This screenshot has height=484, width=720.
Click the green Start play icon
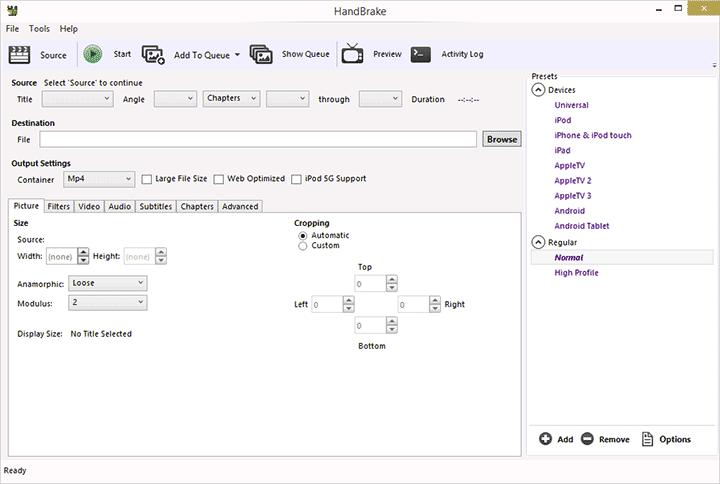(93, 54)
